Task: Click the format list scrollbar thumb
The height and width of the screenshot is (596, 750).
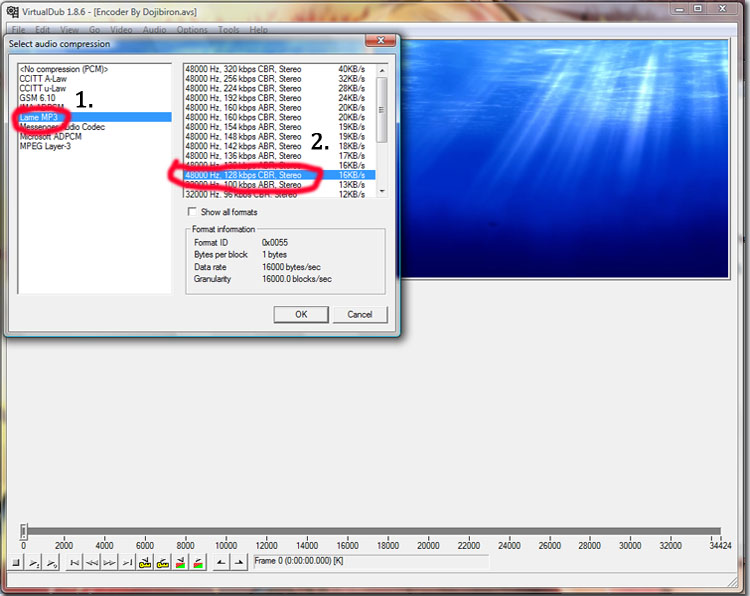Action: [x=382, y=110]
